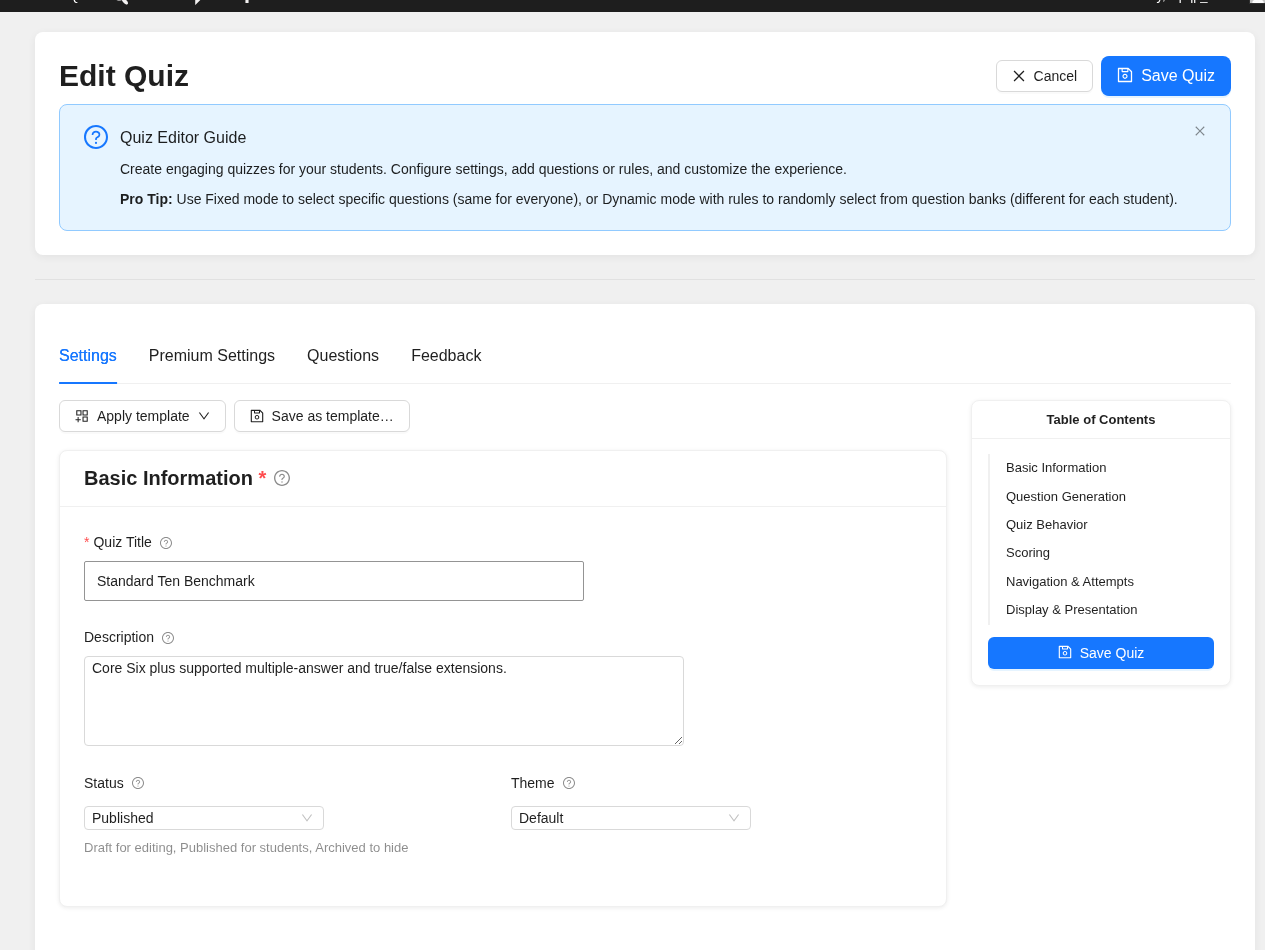Click the 'Pro Tip:' guide text

point(146,199)
